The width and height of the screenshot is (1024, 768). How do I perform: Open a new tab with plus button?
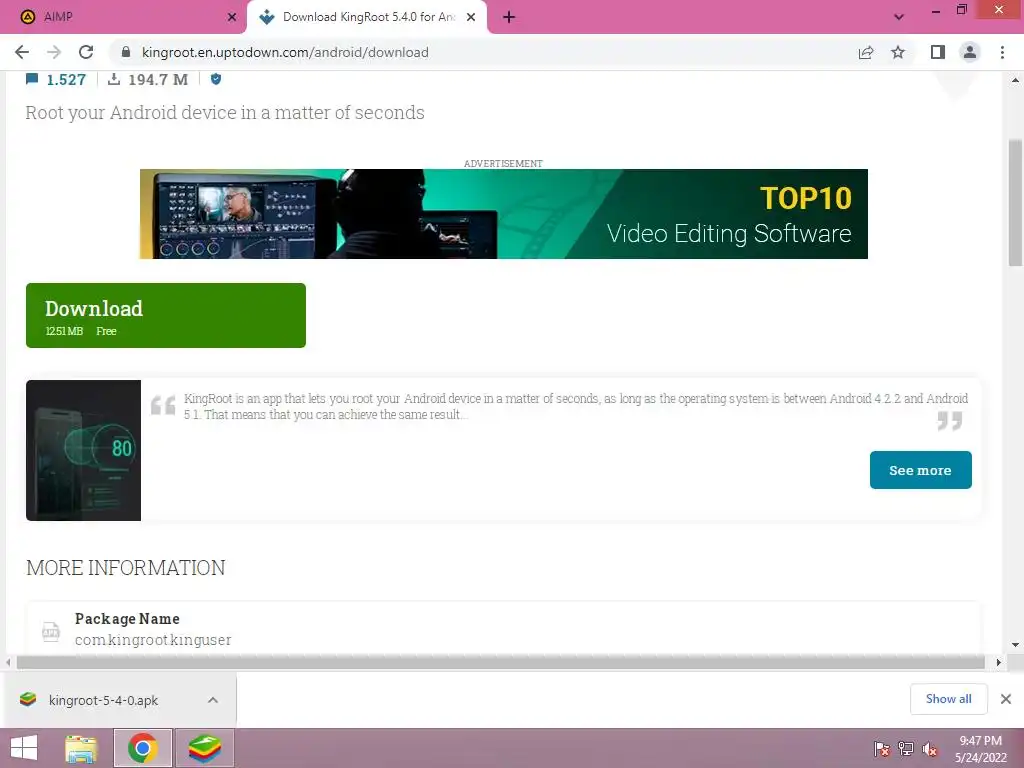509,17
